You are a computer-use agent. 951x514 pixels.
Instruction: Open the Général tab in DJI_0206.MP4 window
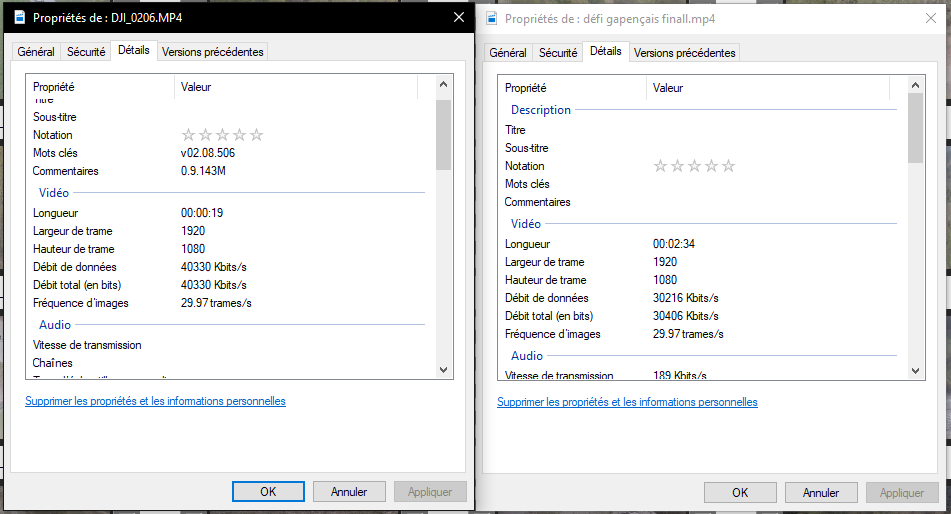click(36, 52)
